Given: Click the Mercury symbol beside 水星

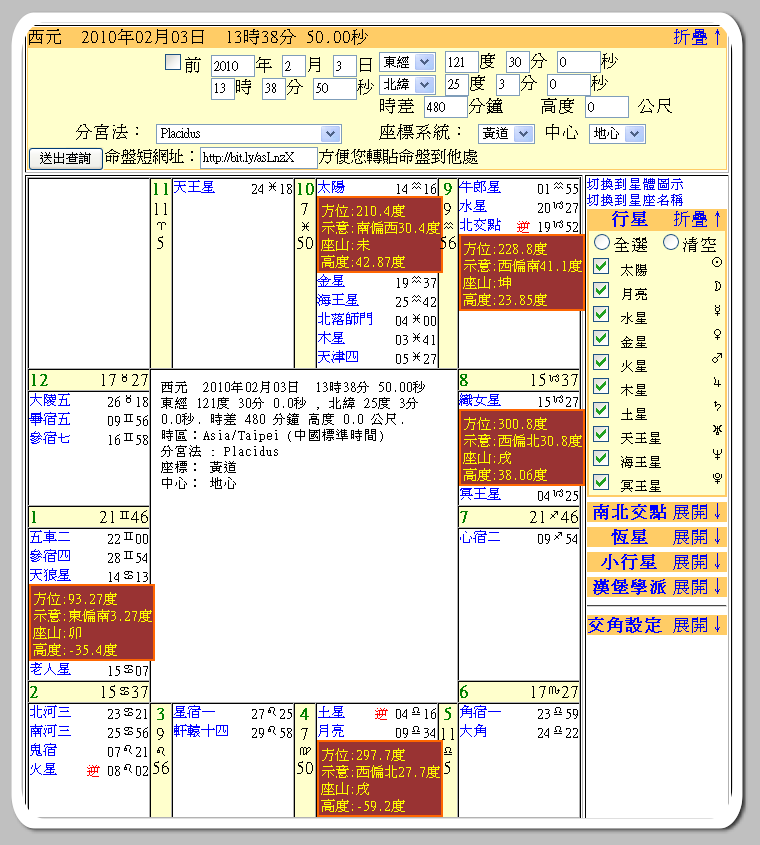Looking at the screenshot, I should tap(715, 311).
